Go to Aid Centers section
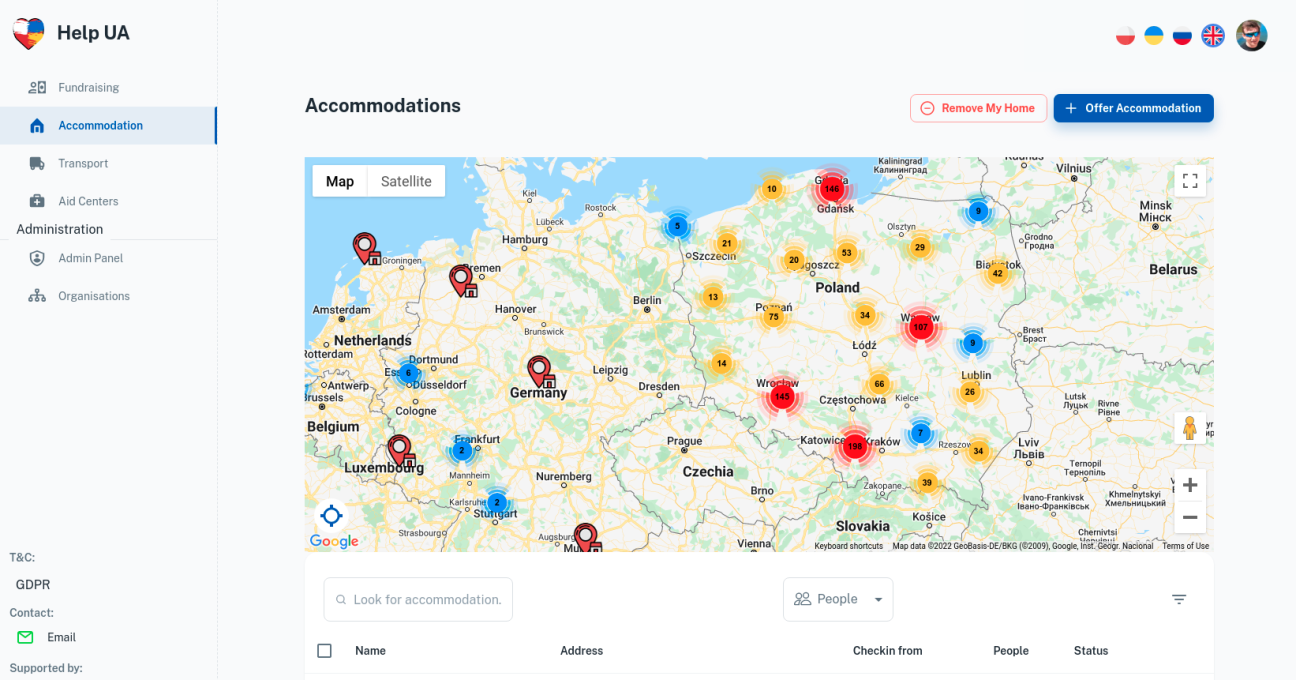Image resolution: width=1296 pixels, height=680 pixels. pos(108,201)
